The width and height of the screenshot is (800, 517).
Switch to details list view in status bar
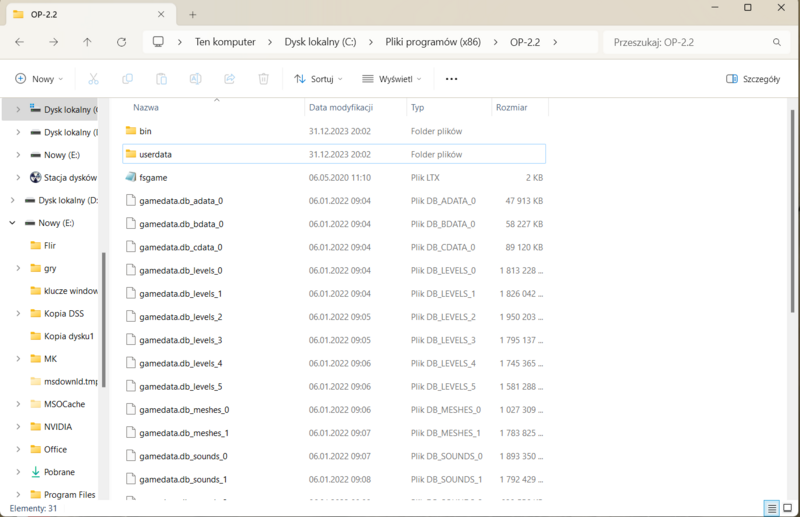(x=771, y=508)
